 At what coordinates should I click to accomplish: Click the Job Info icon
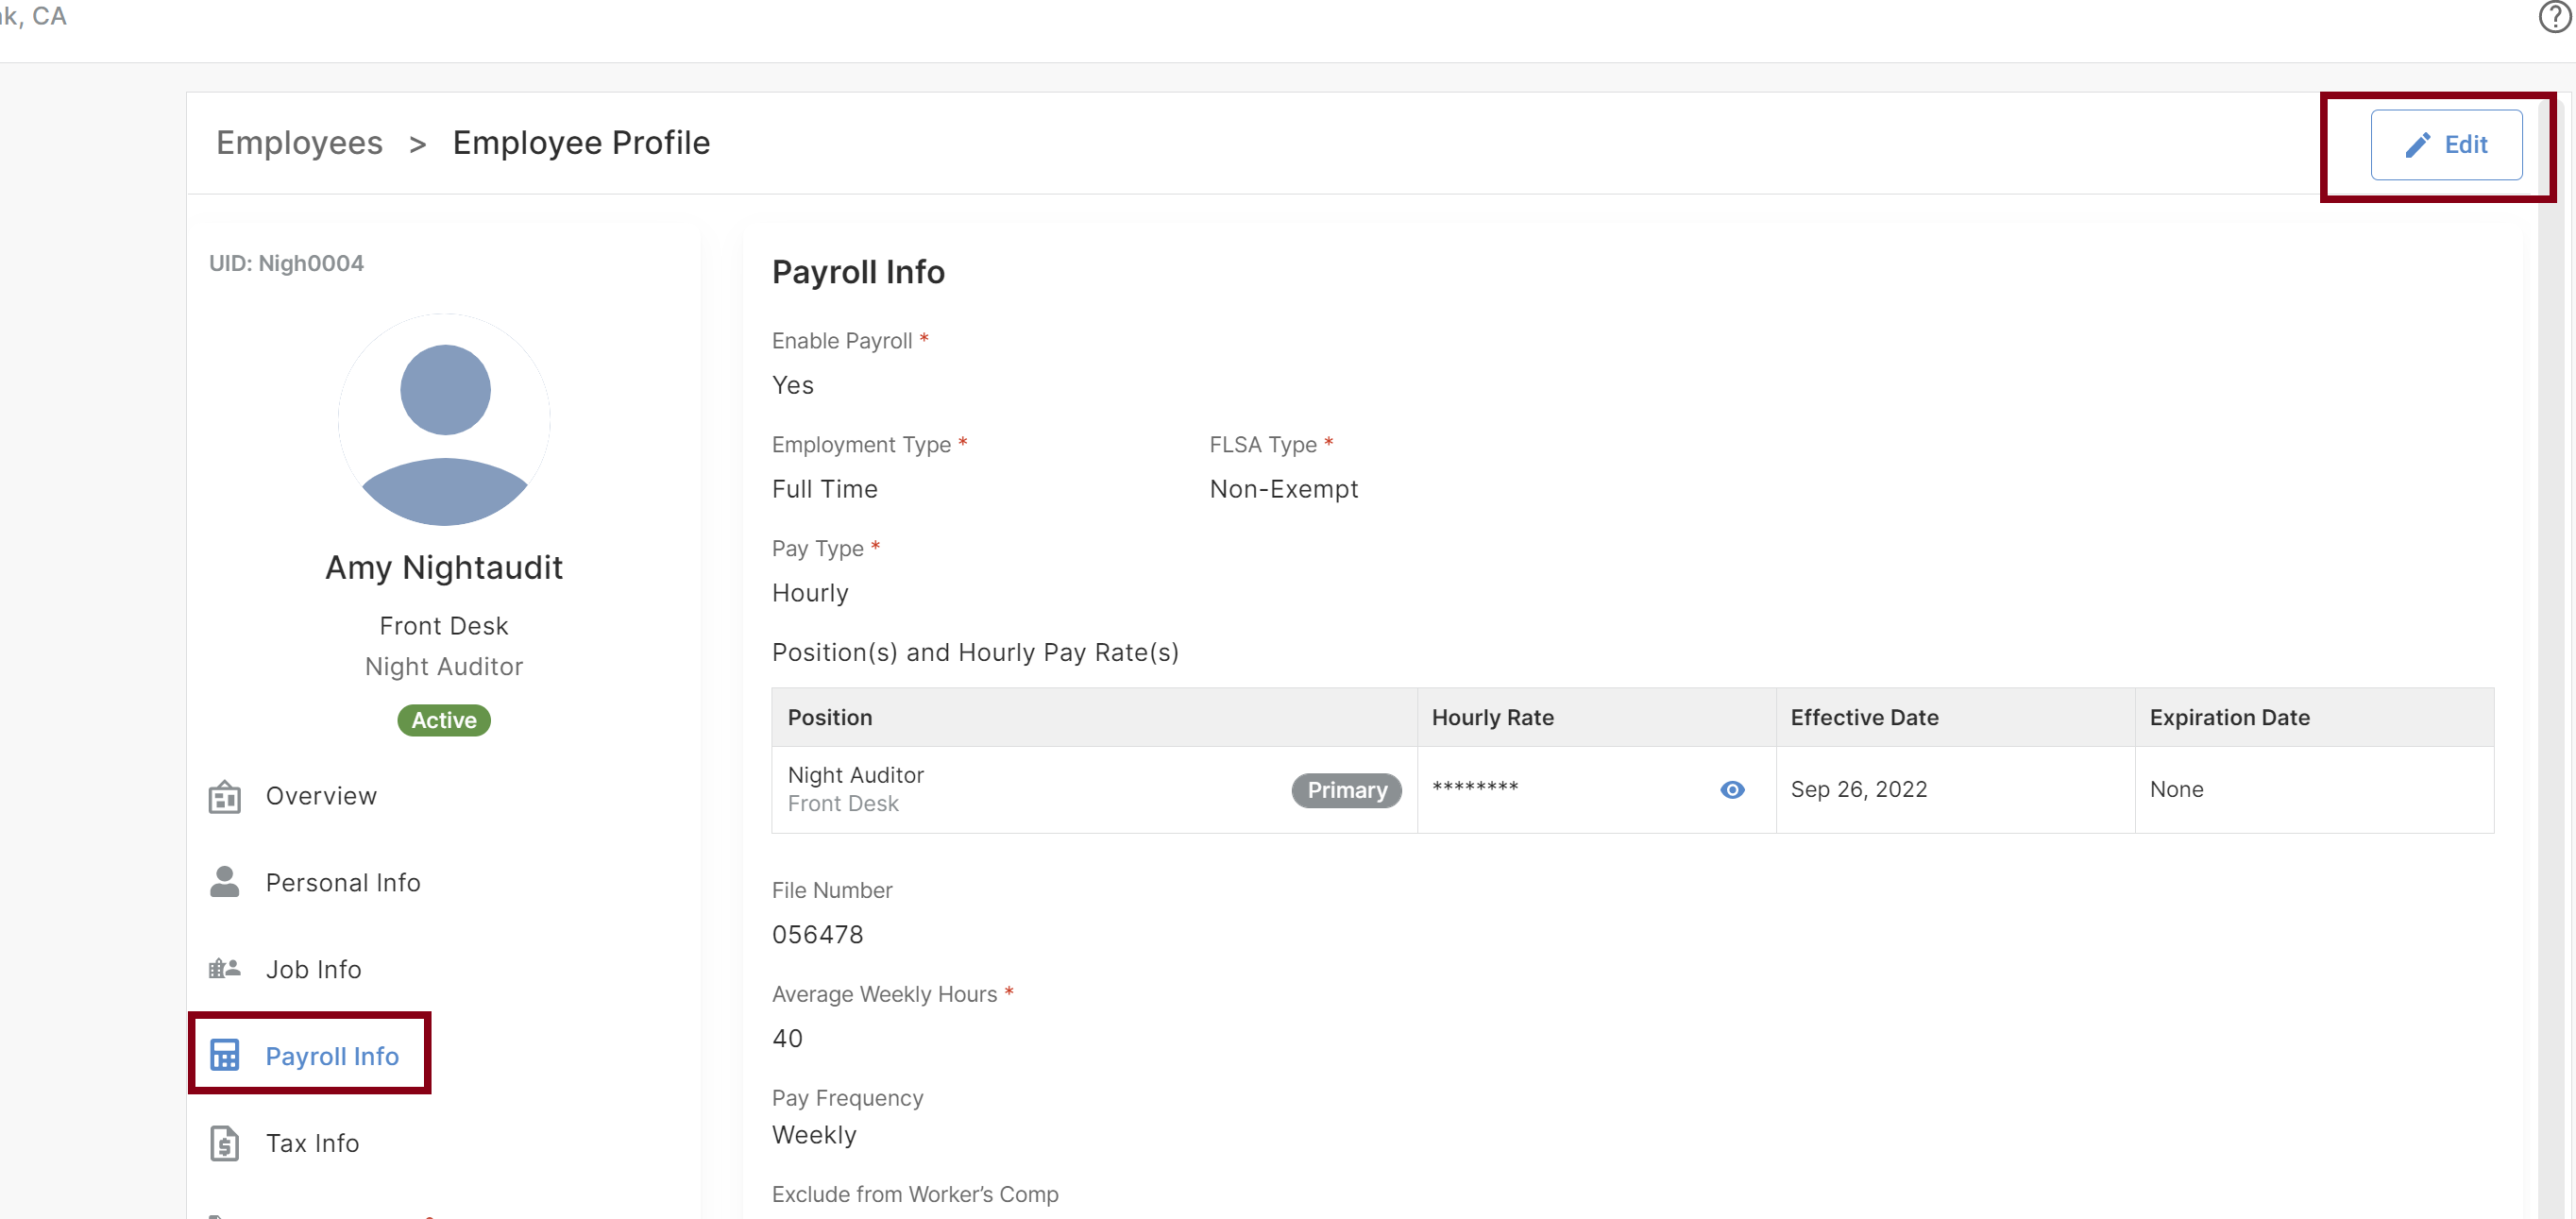tap(224, 968)
